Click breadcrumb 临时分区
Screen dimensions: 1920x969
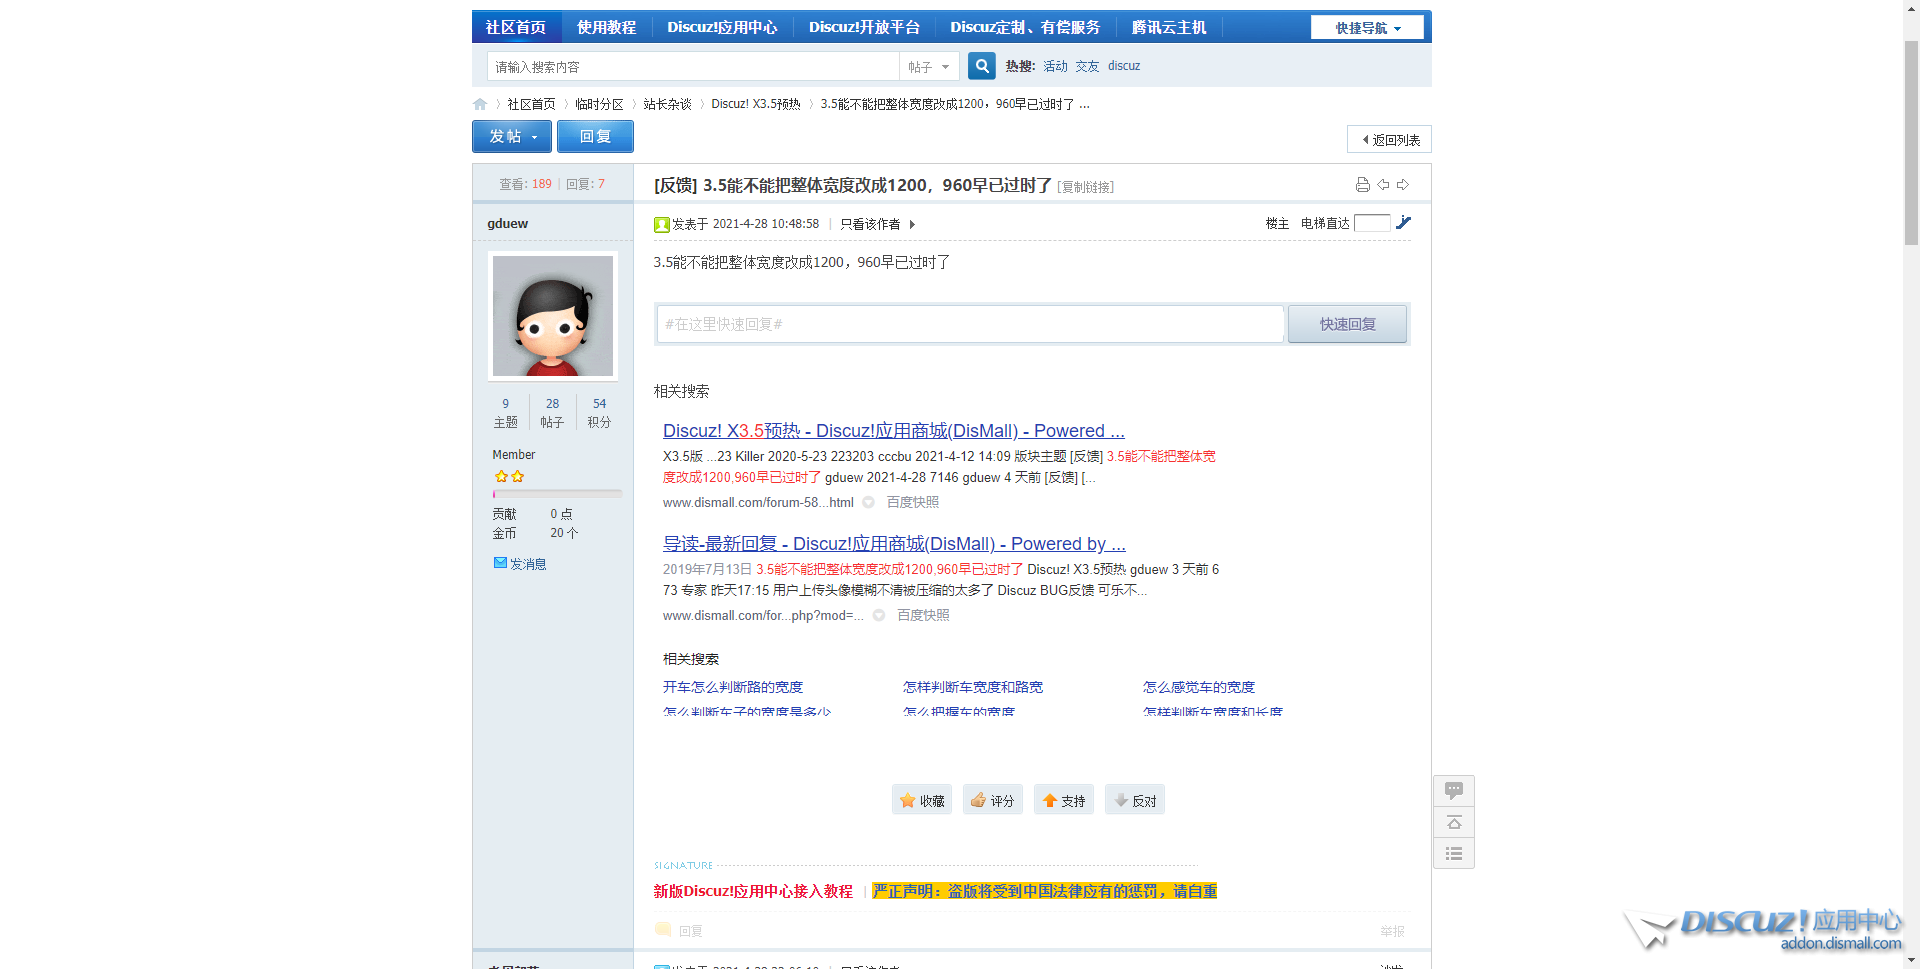599,104
